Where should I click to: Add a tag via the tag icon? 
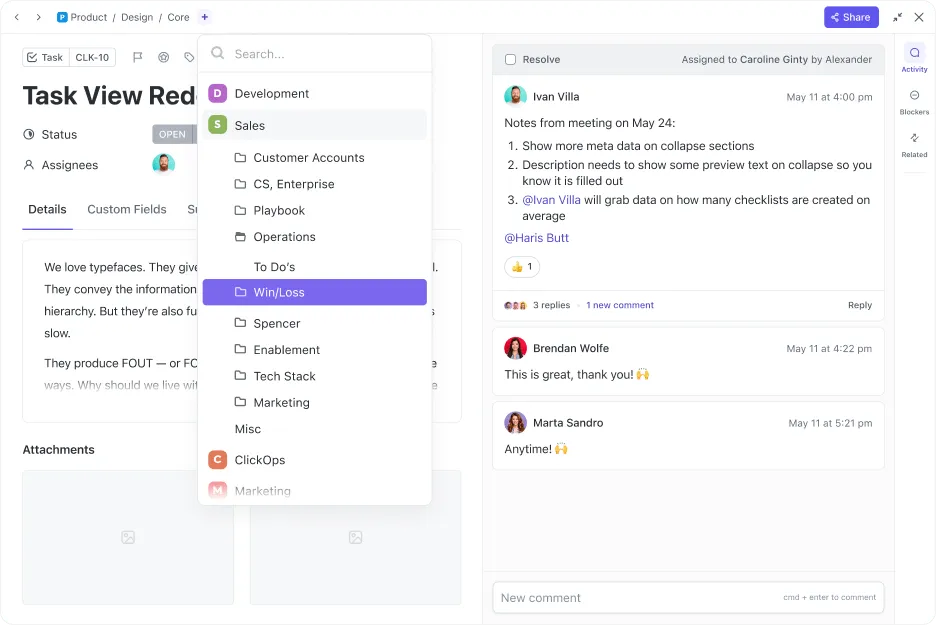coord(189,57)
